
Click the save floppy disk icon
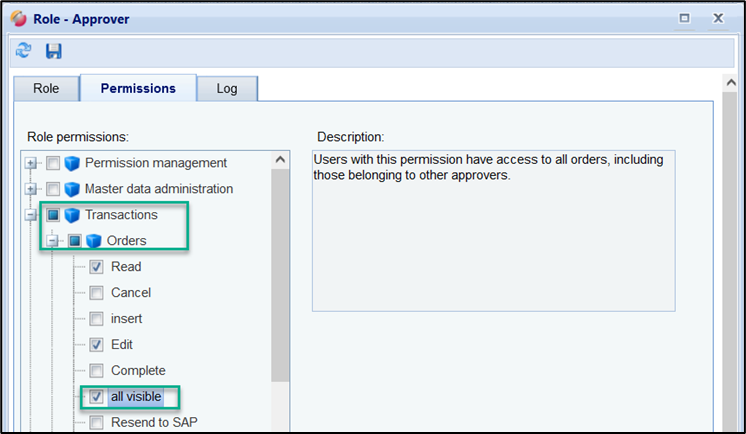pyautogui.click(x=54, y=50)
